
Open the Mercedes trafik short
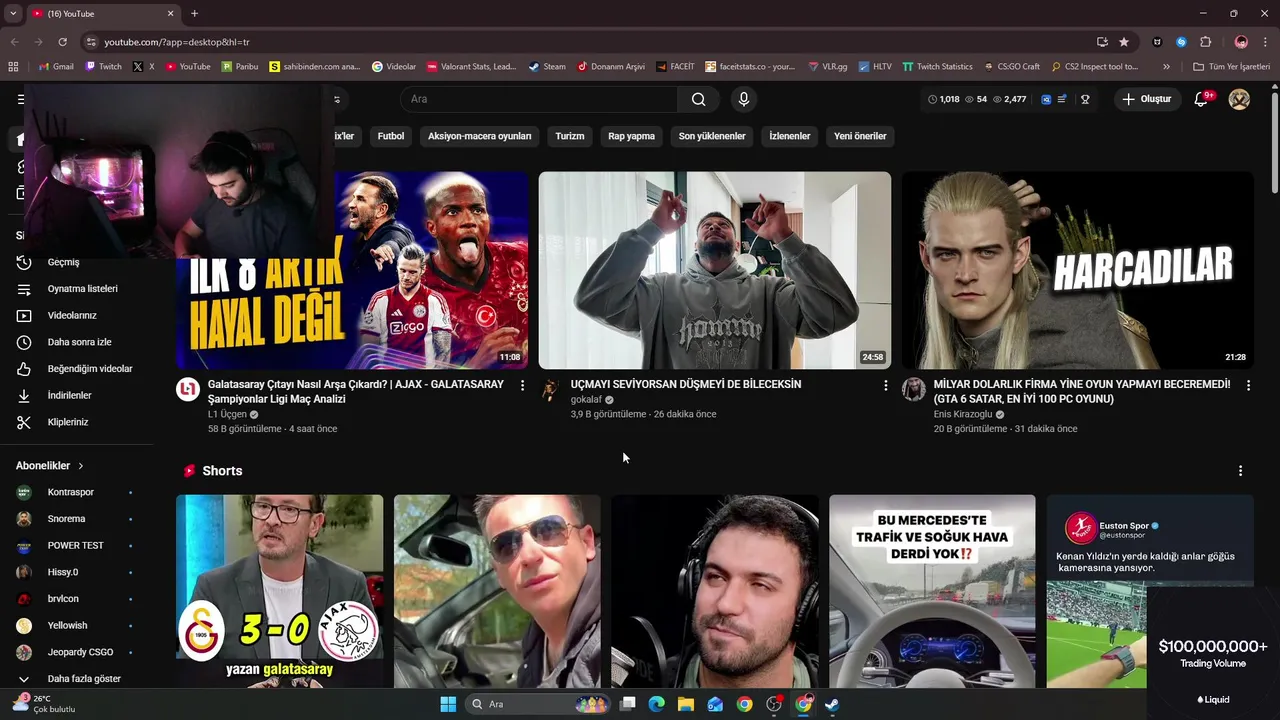pyautogui.click(x=932, y=591)
